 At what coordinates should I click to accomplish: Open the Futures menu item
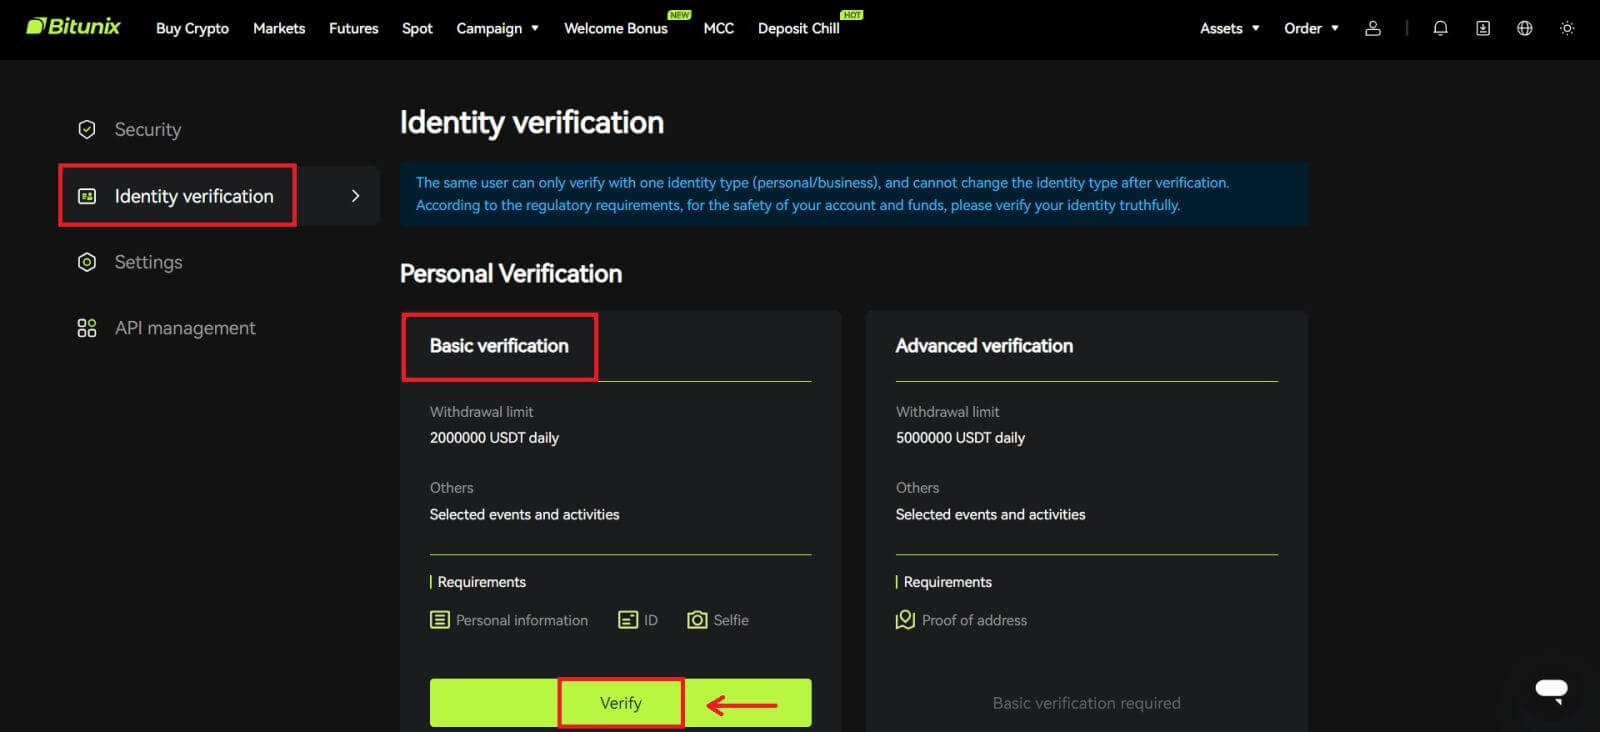click(x=353, y=28)
